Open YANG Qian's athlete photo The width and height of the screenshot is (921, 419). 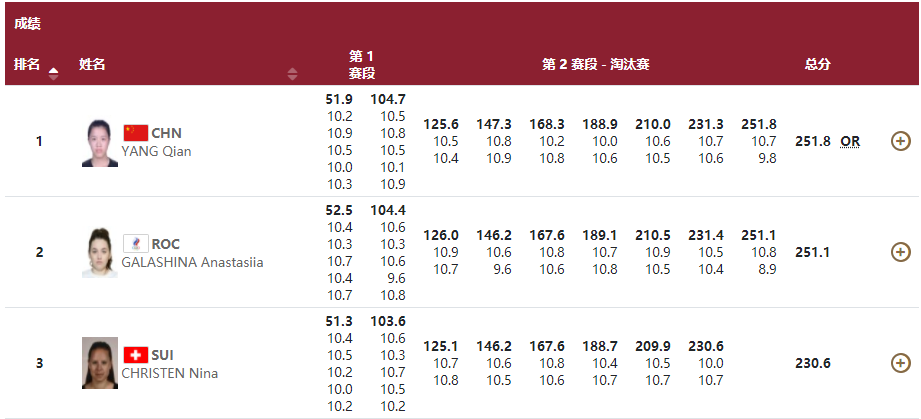(x=100, y=143)
